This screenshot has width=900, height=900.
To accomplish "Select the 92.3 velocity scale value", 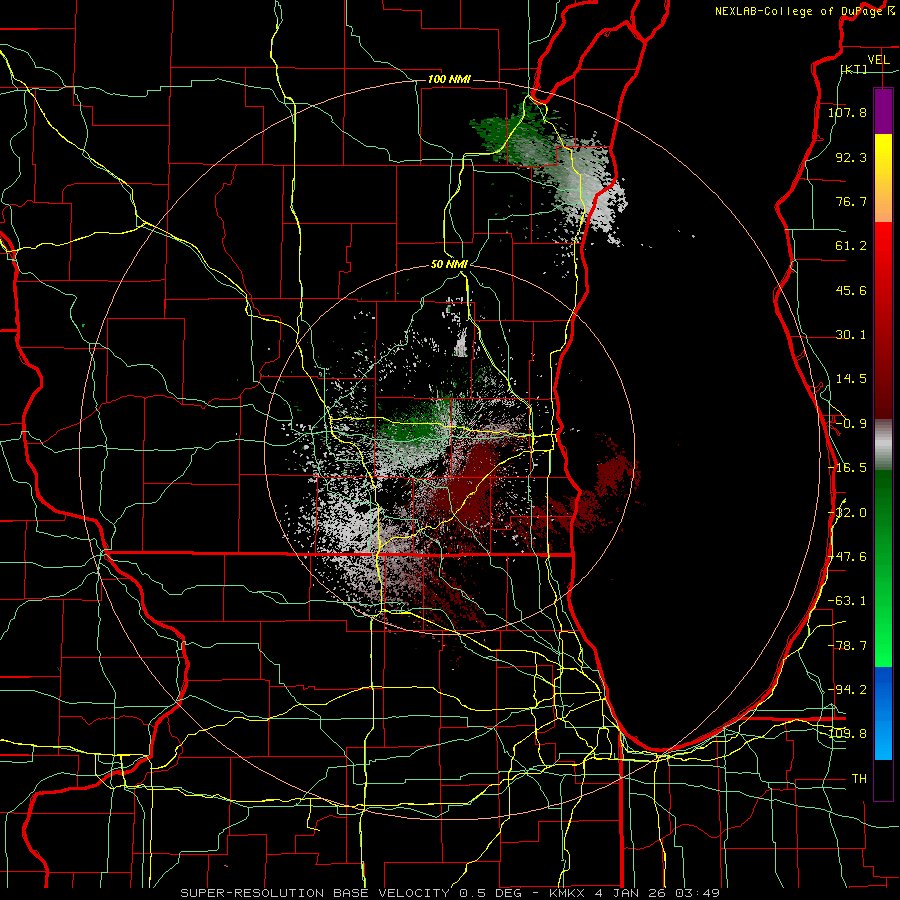I will (x=851, y=157).
